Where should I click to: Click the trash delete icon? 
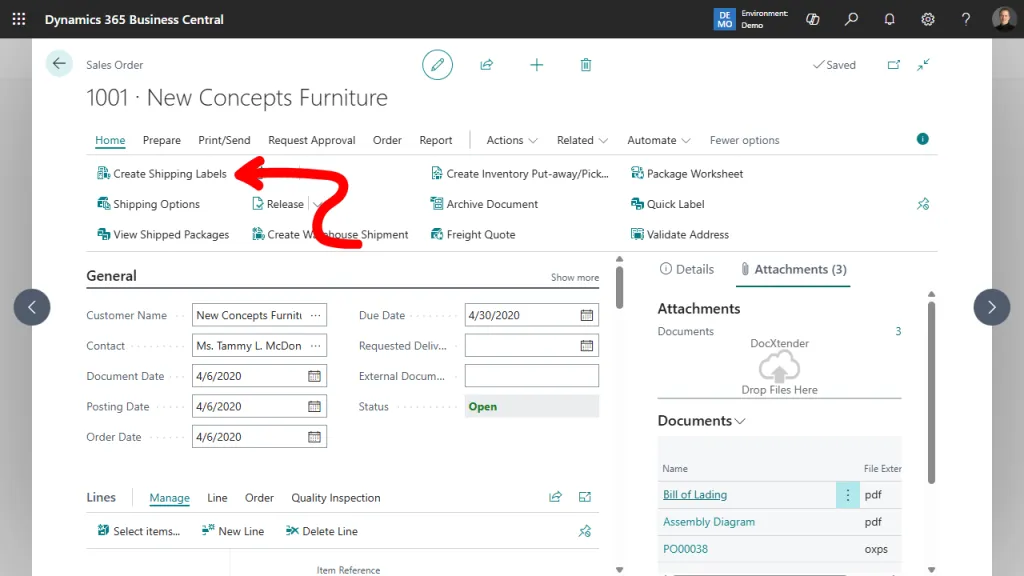click(586, 65)
